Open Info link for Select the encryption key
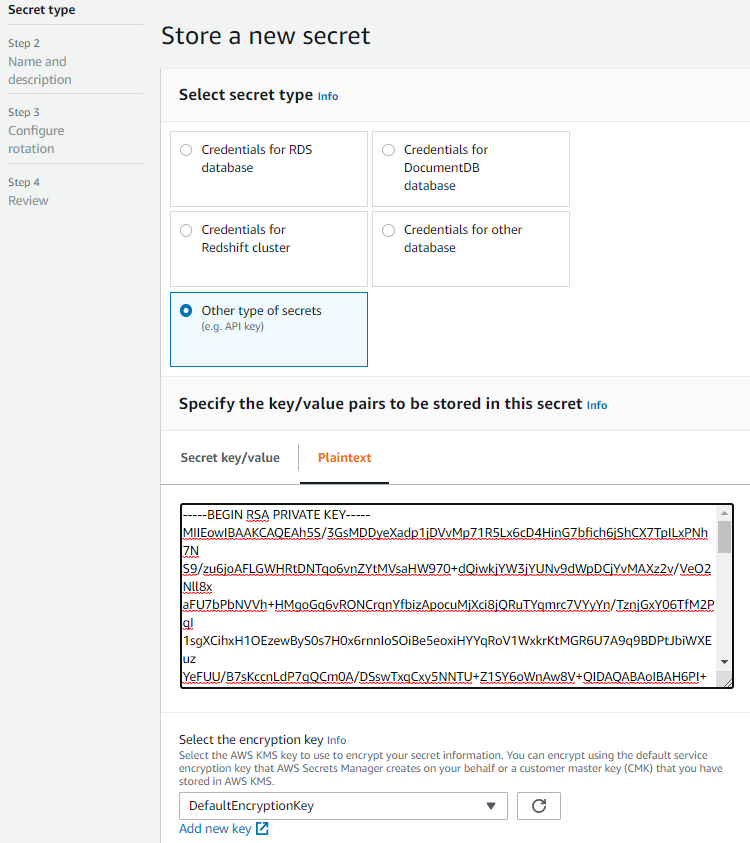The image size is (750, 843). tap(337, 740)
